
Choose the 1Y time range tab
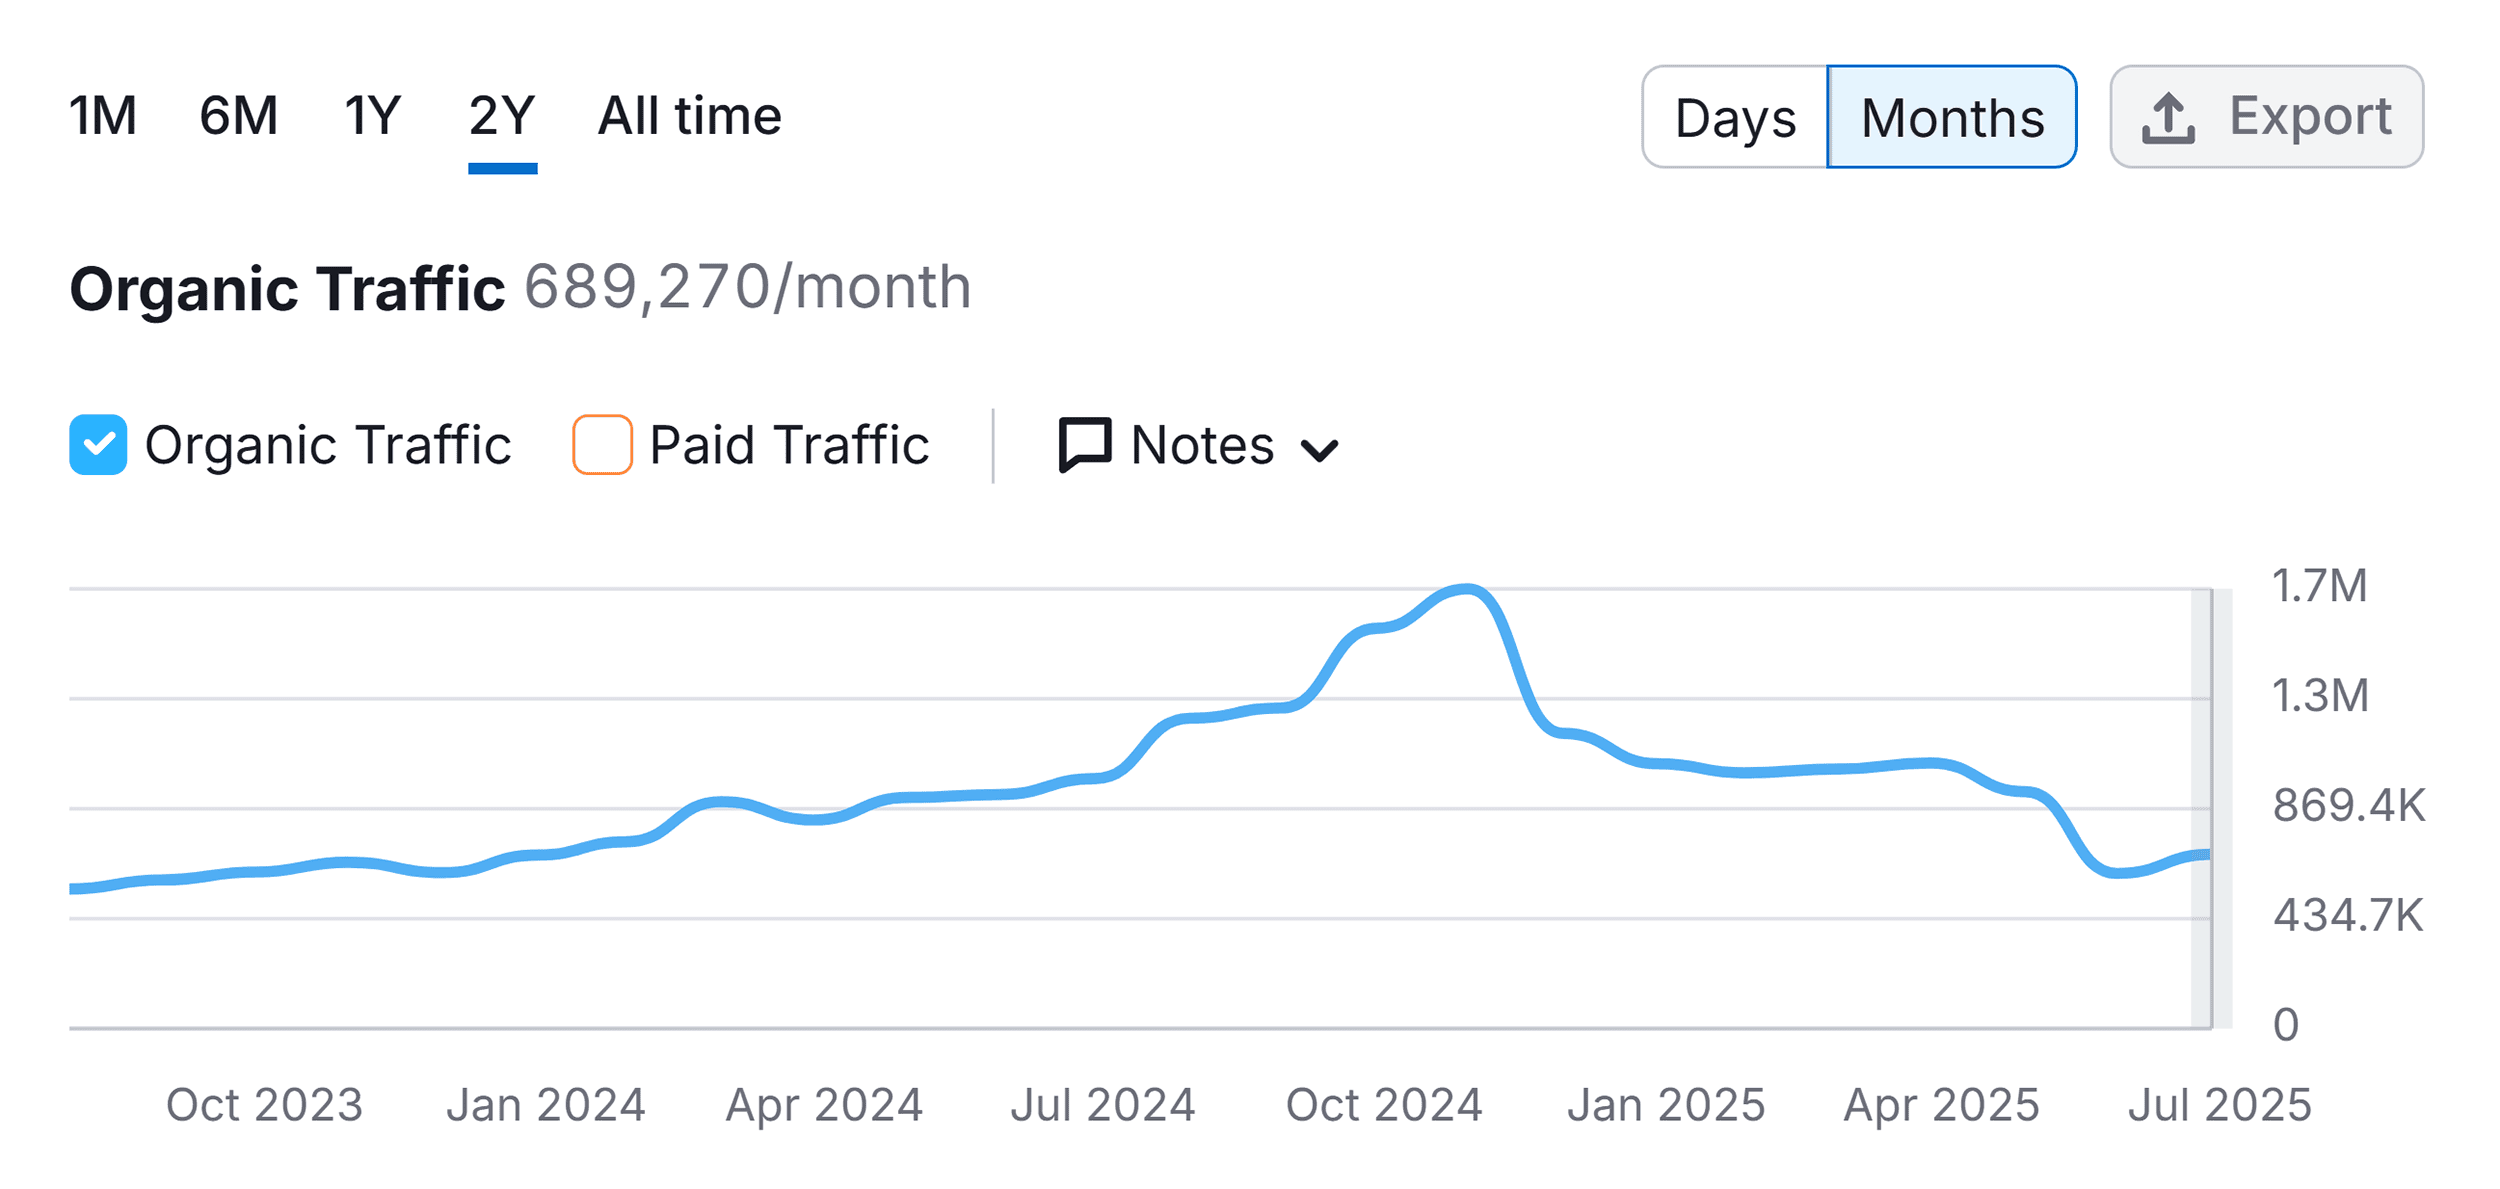[372, 116]
